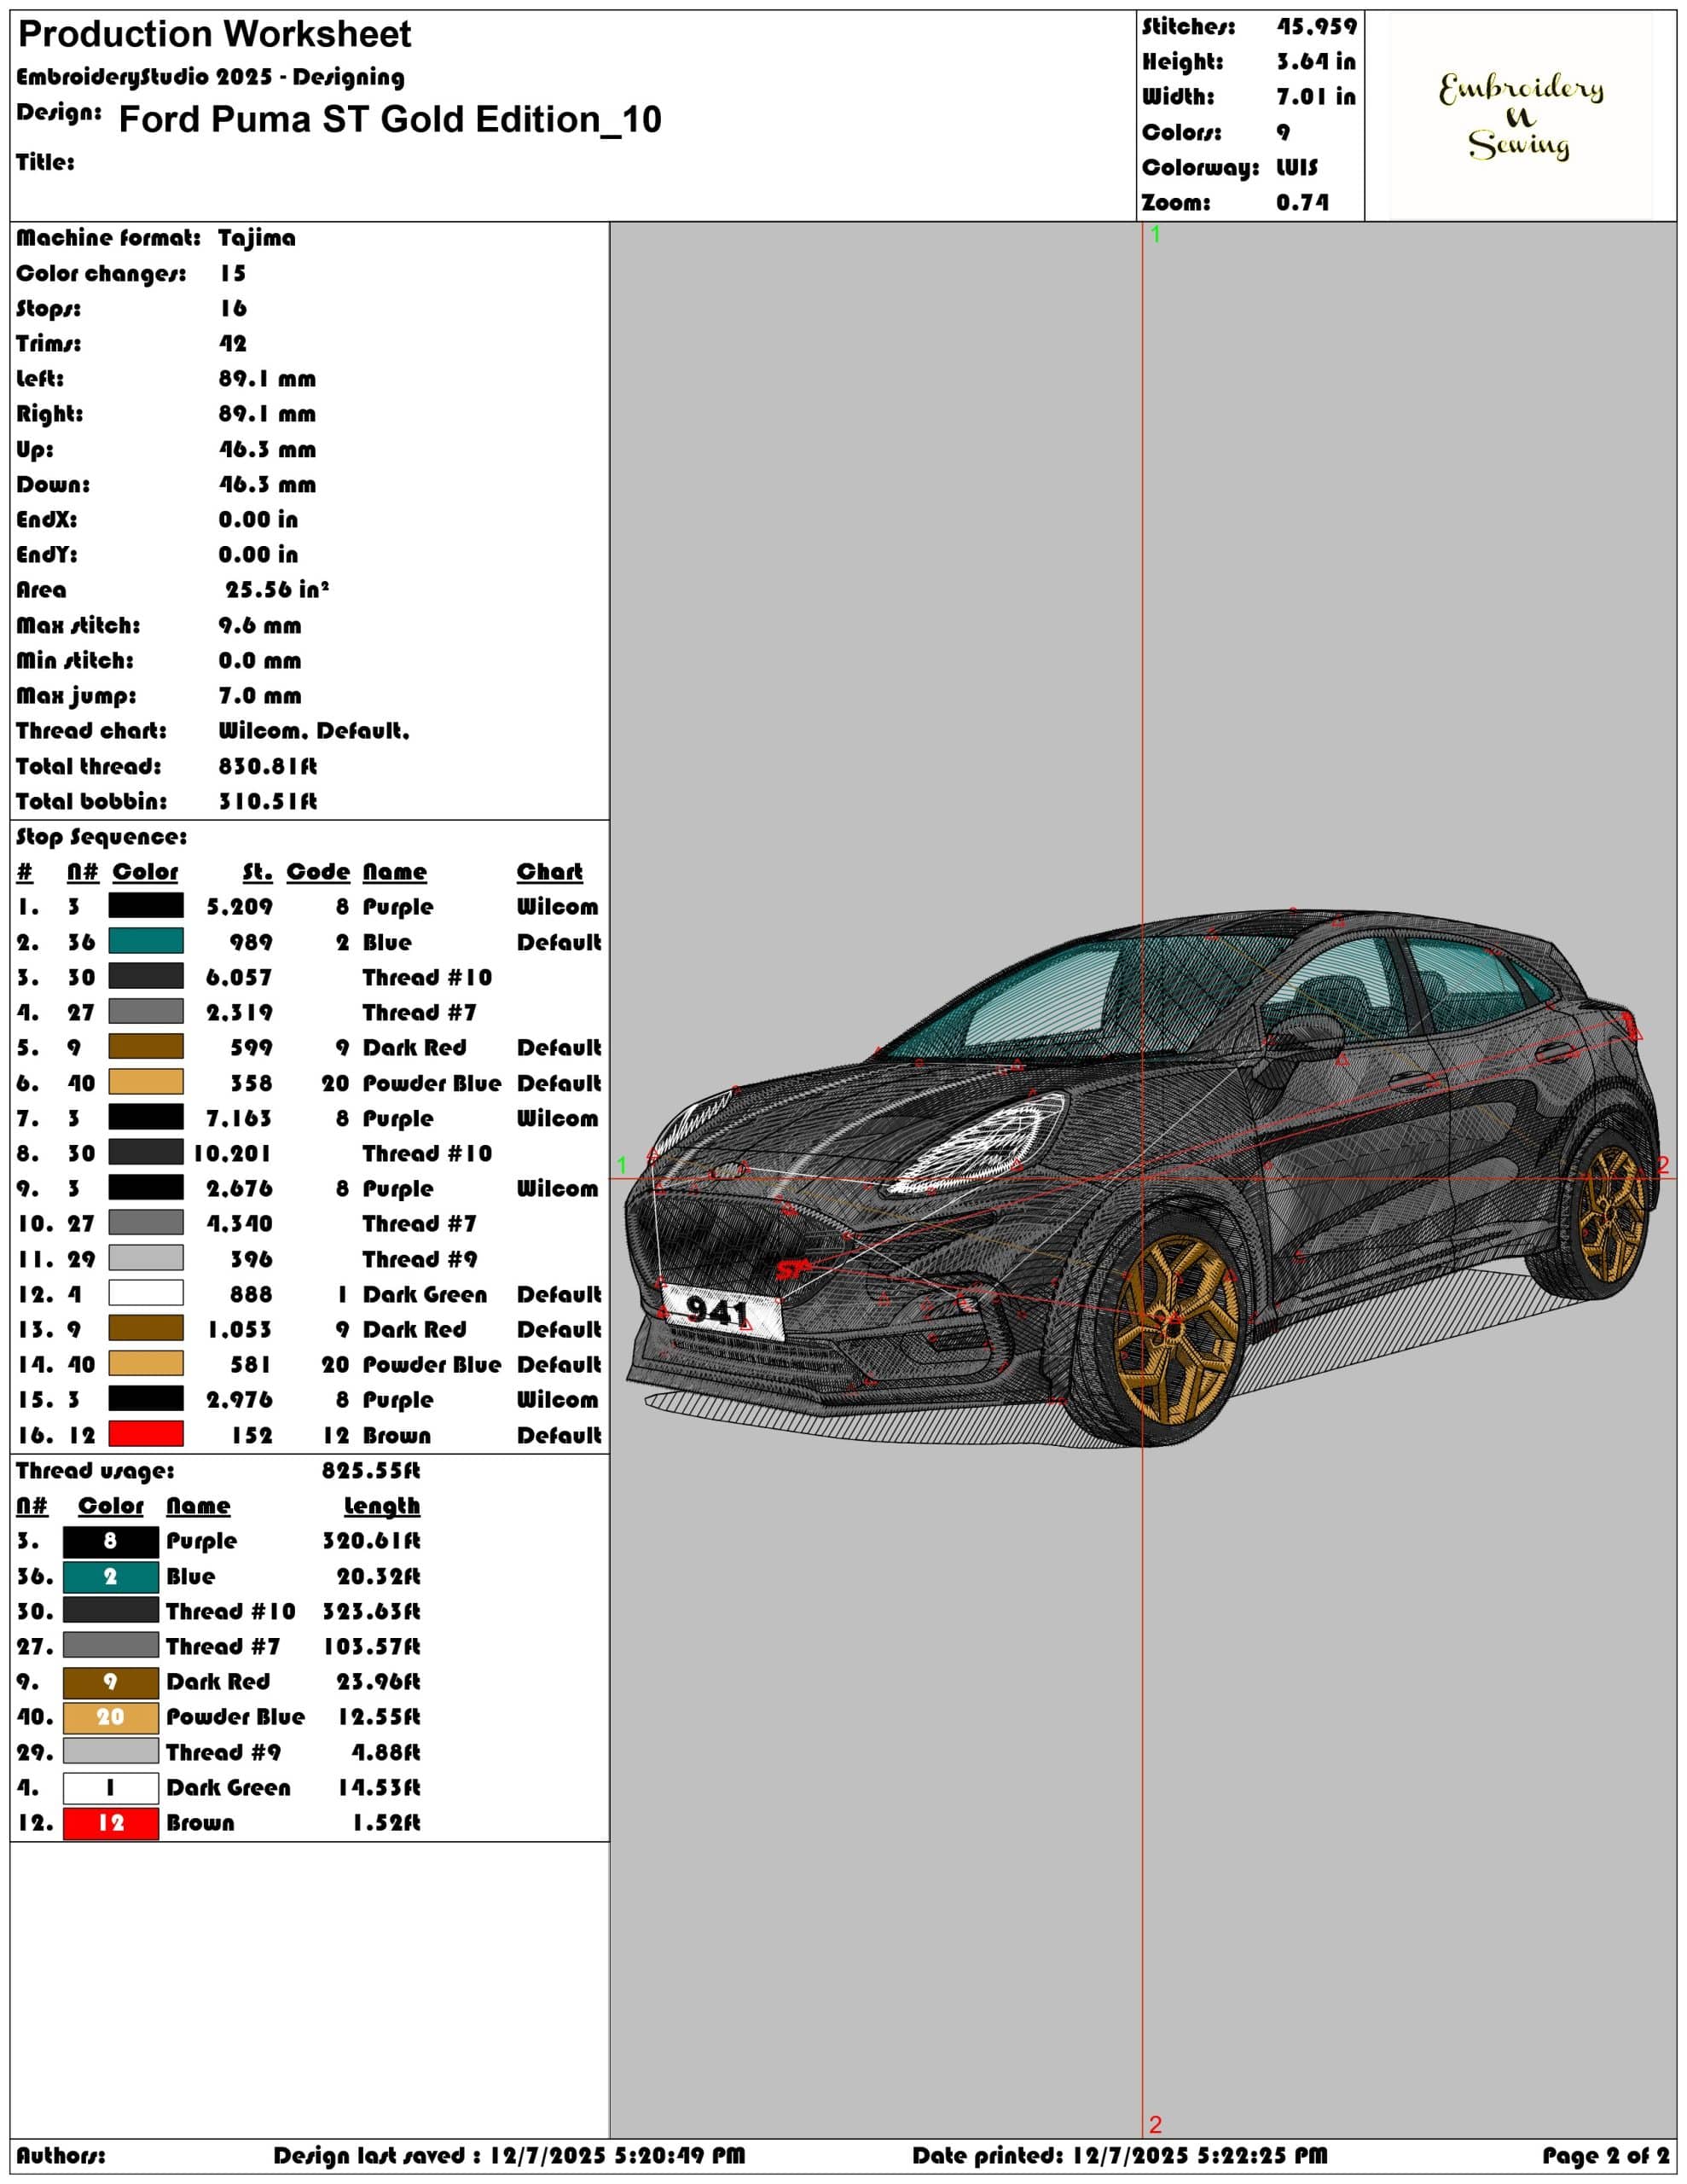This screenshot has height=2184, width=1687.
Task: Click the Color changes value 15
Action: pyautogui.click(x=233, y=273)
